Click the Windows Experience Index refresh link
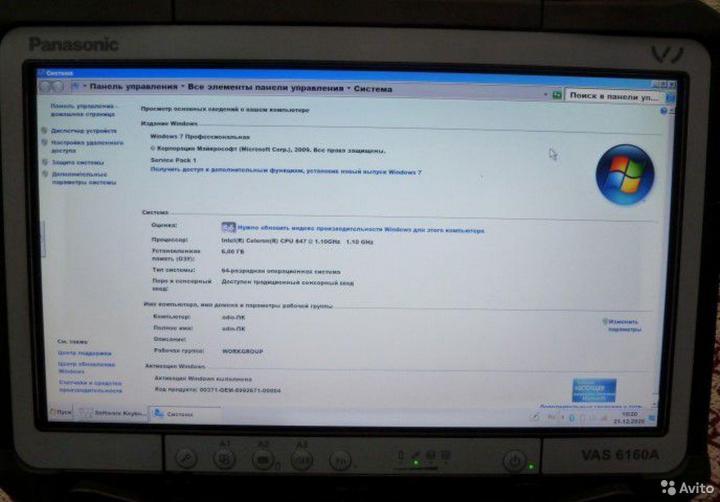 tap(360, 229)
